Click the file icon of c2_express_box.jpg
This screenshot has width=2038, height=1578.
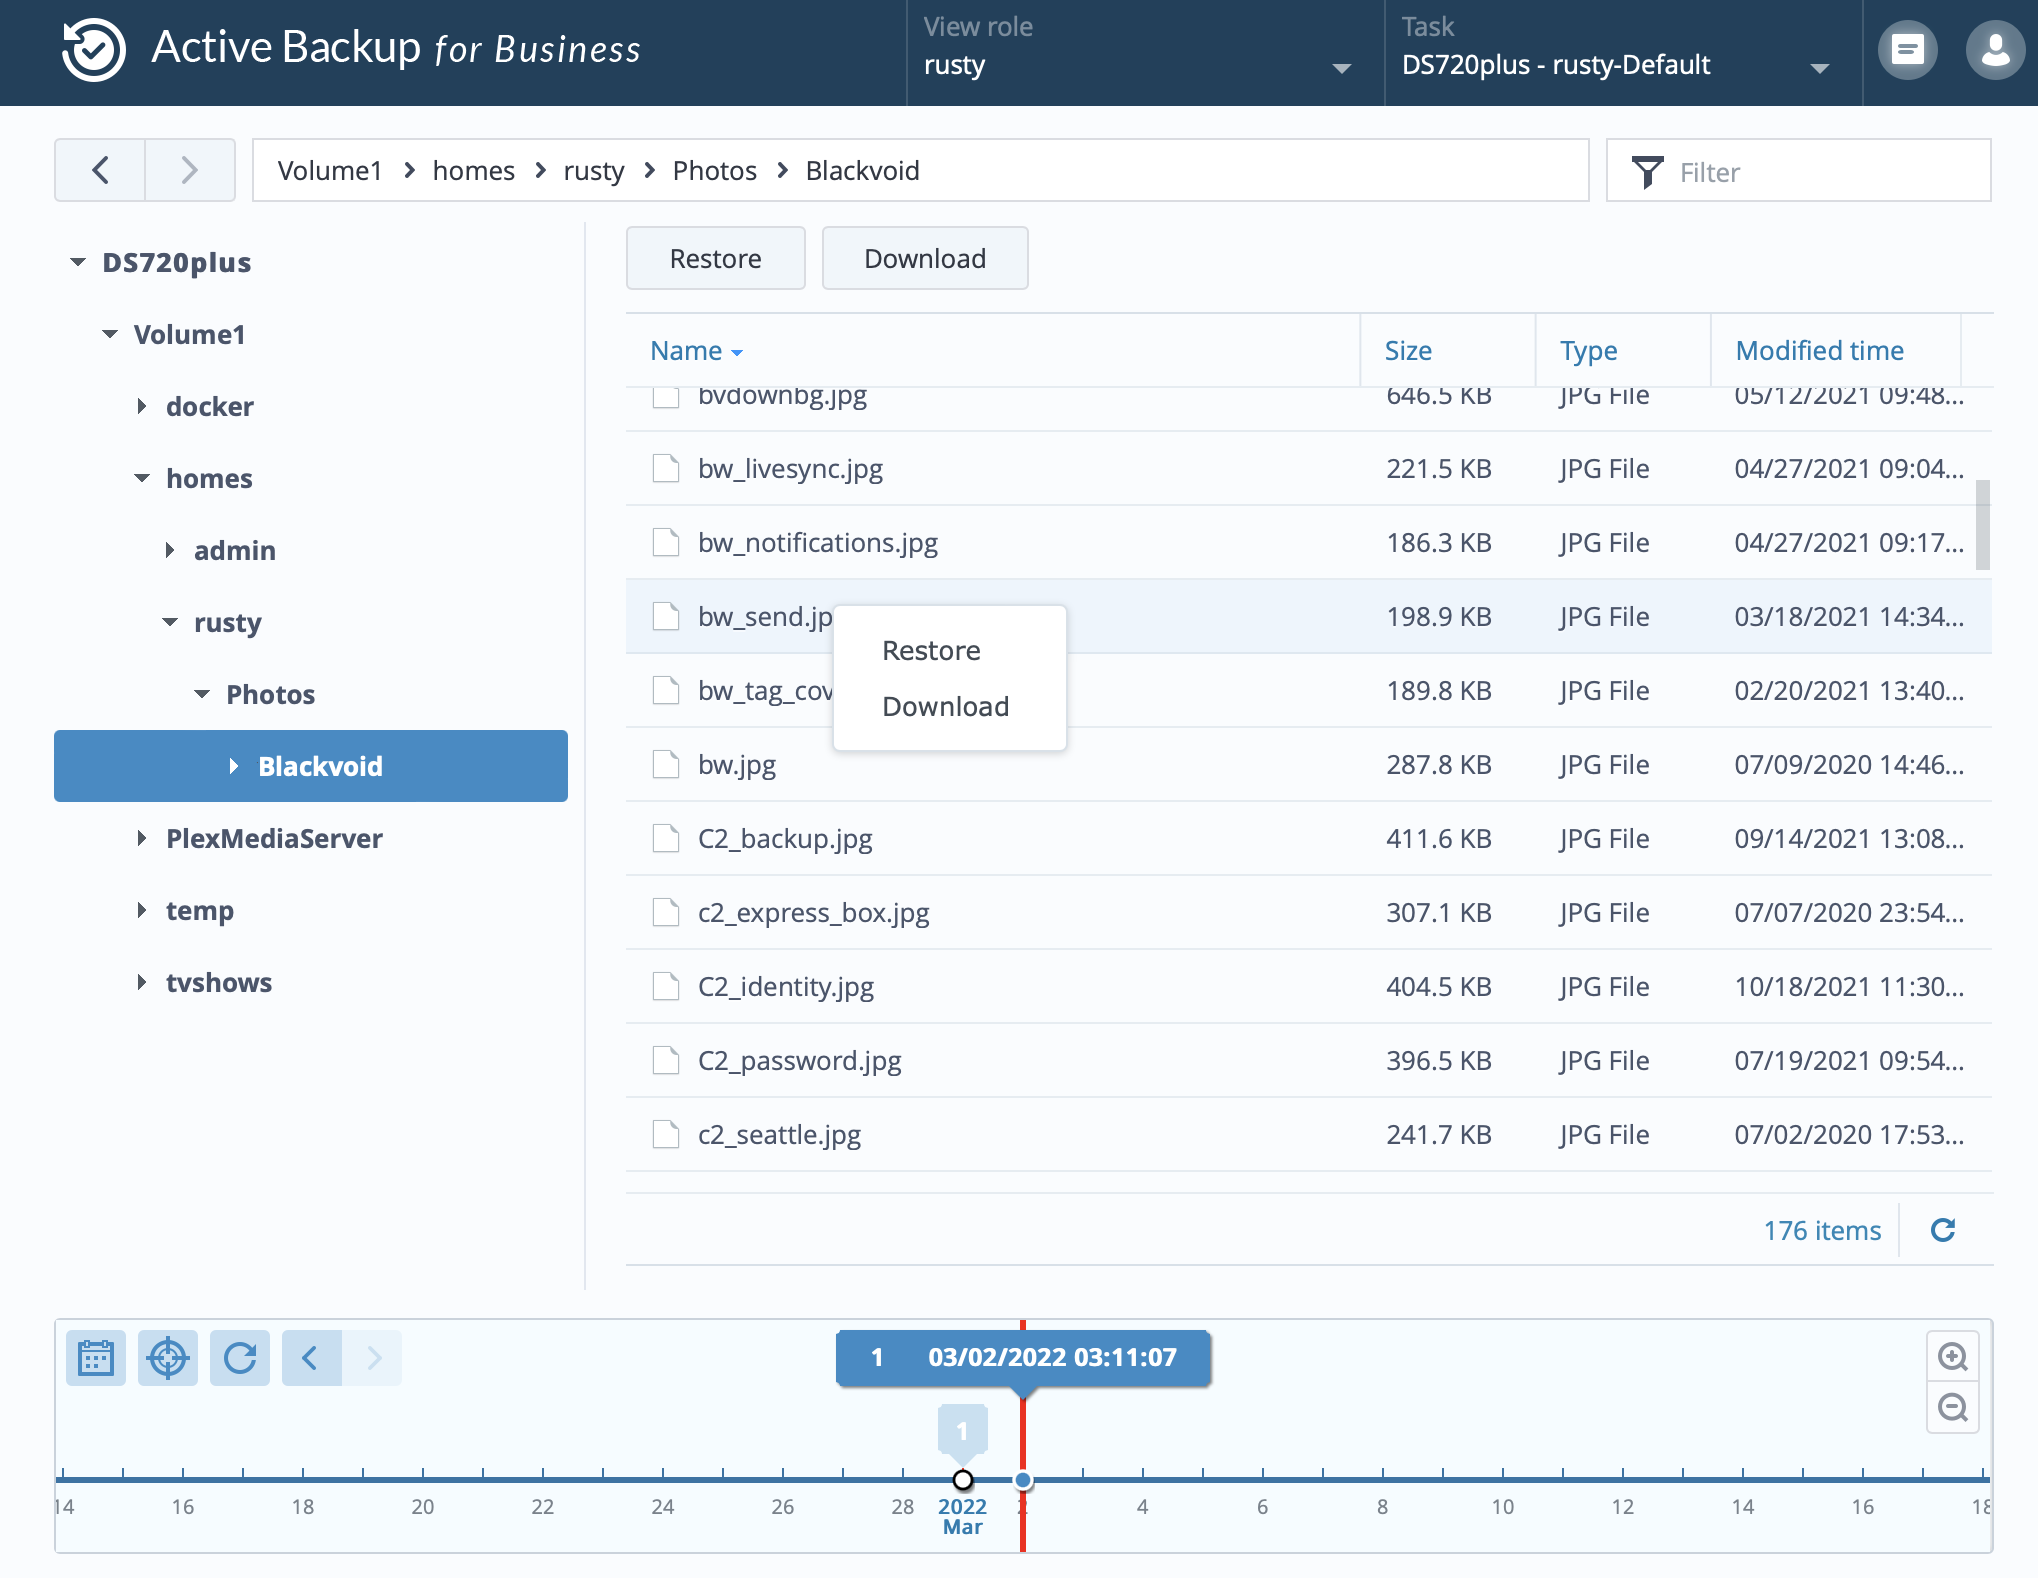pyautogui.click(x=666, y=912)
